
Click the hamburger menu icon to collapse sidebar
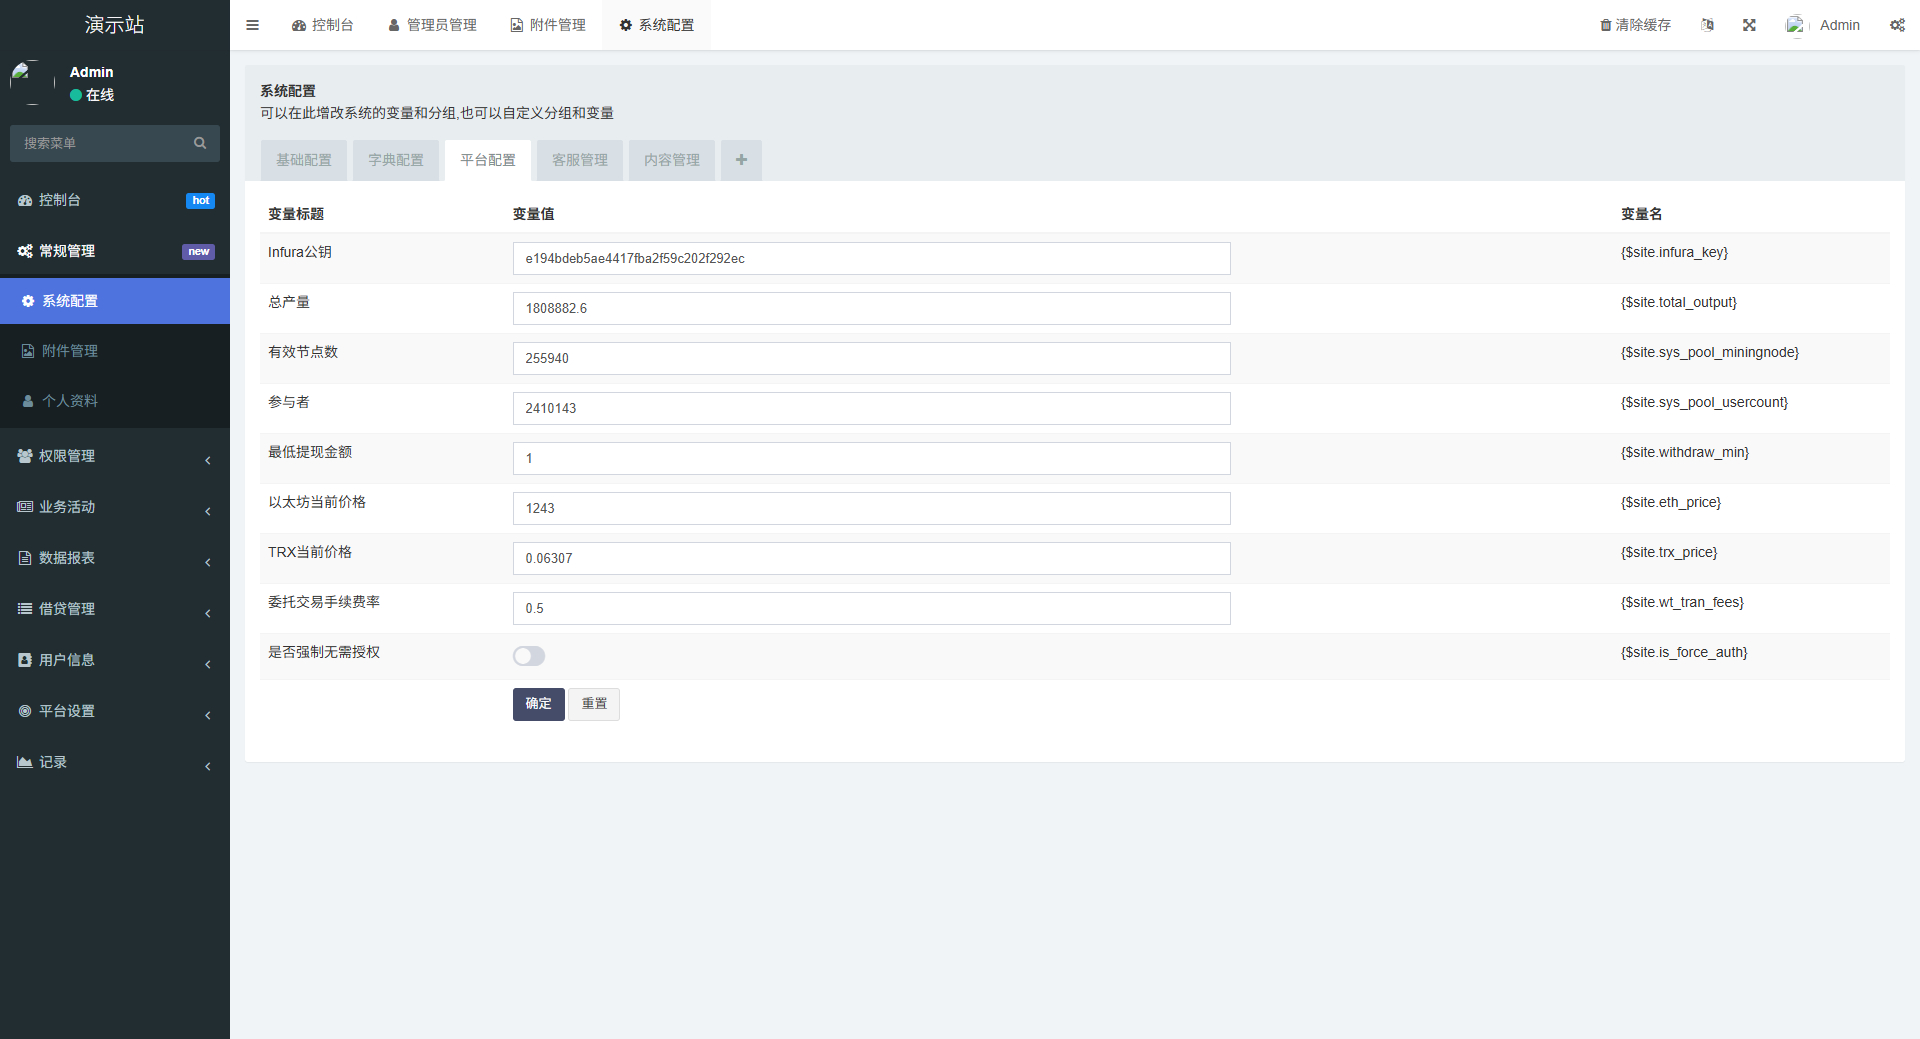(x=252, y=24)
